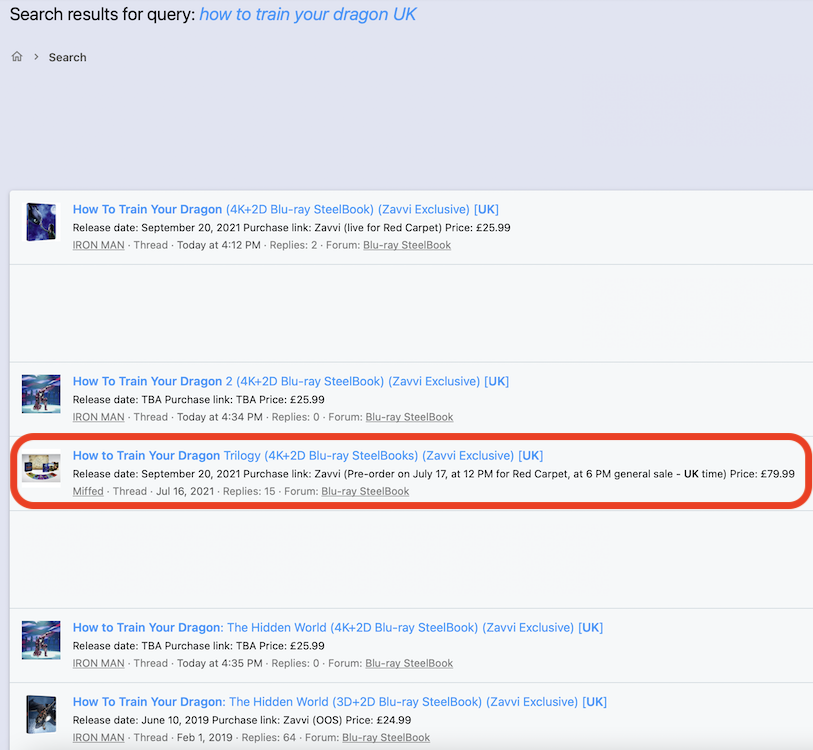Click the search query 'how to train your dragon UK'

click(307, 15)
